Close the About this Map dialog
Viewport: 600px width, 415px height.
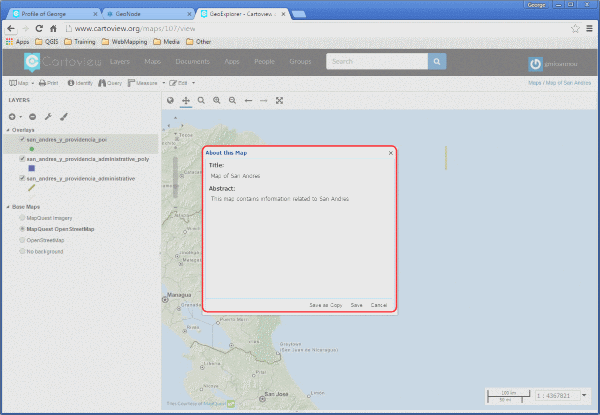(391, 153)
